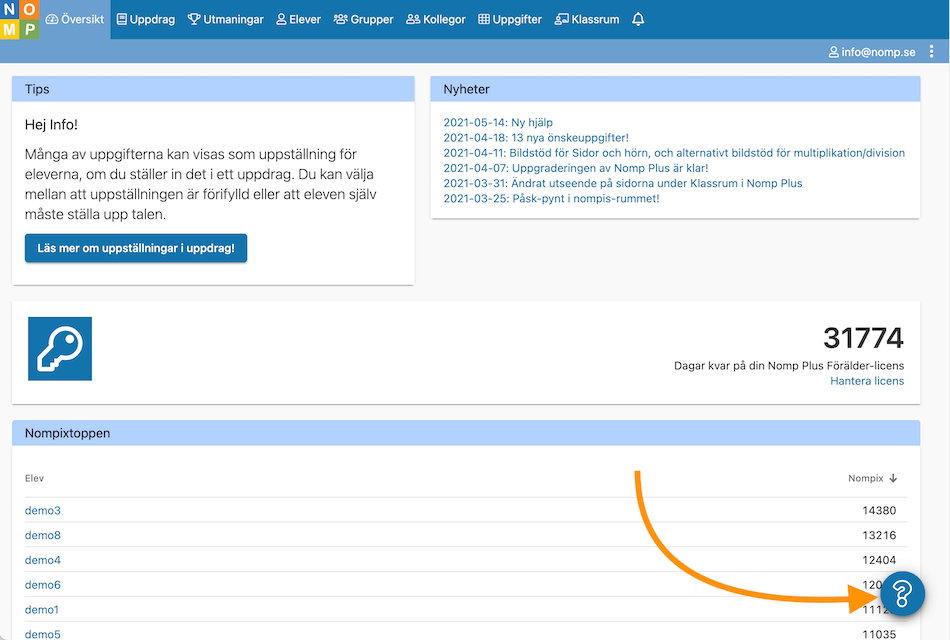Go to Uppdrag menu item
The height and width of the screenshot is (640, 950).
pyautogui.click(x=145, y=19)
